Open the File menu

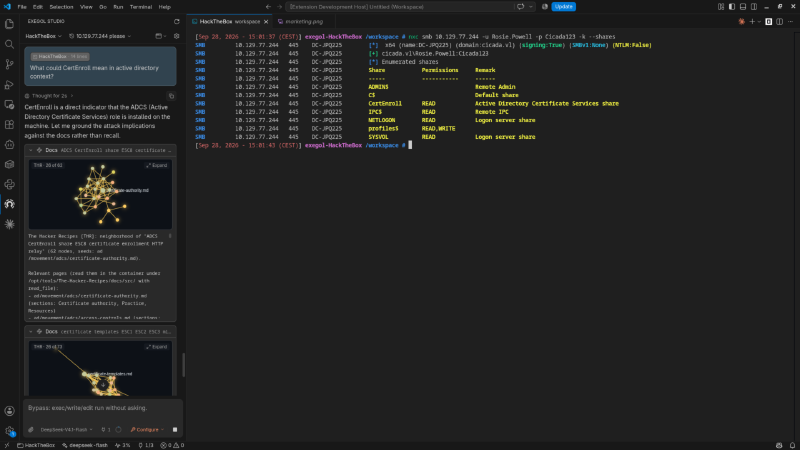[x=22, y=7]
